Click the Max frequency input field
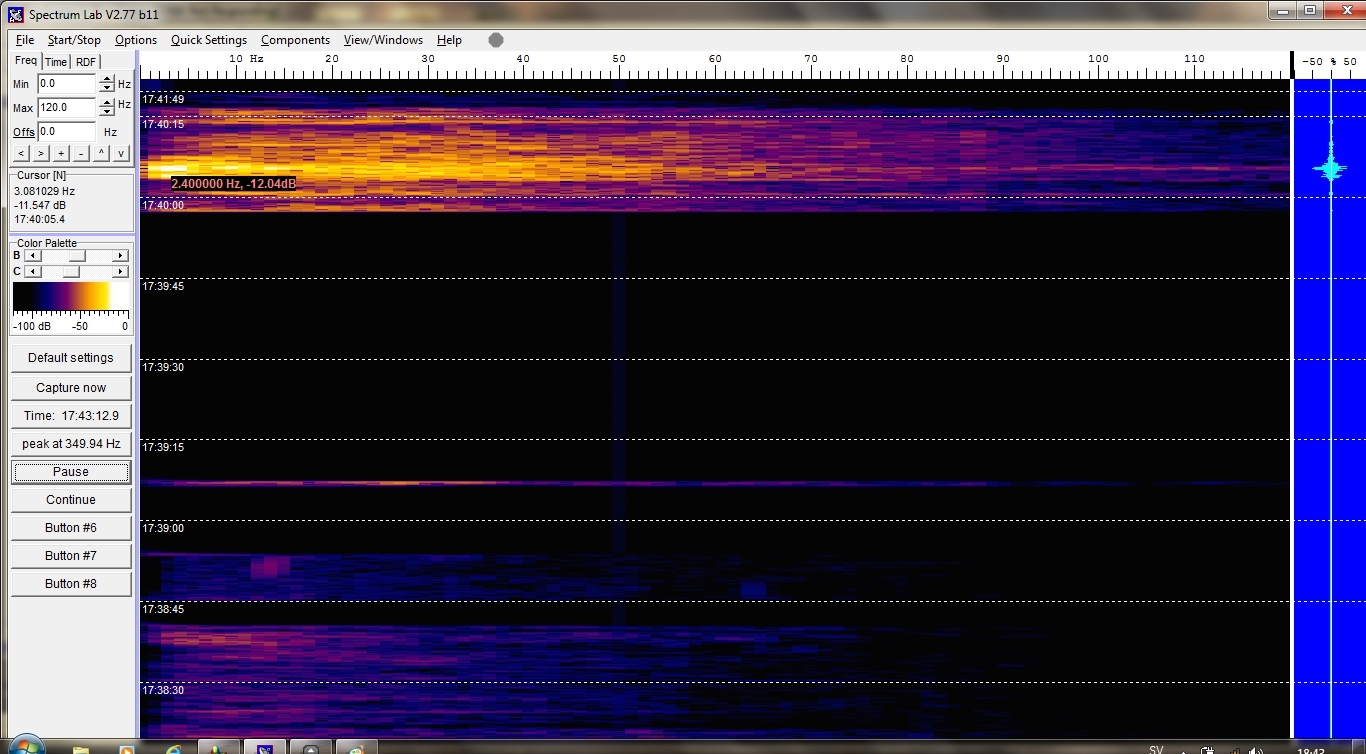The height and width of the screenshot is (754, 1366). pyautogui.click(x=66, y=108)
